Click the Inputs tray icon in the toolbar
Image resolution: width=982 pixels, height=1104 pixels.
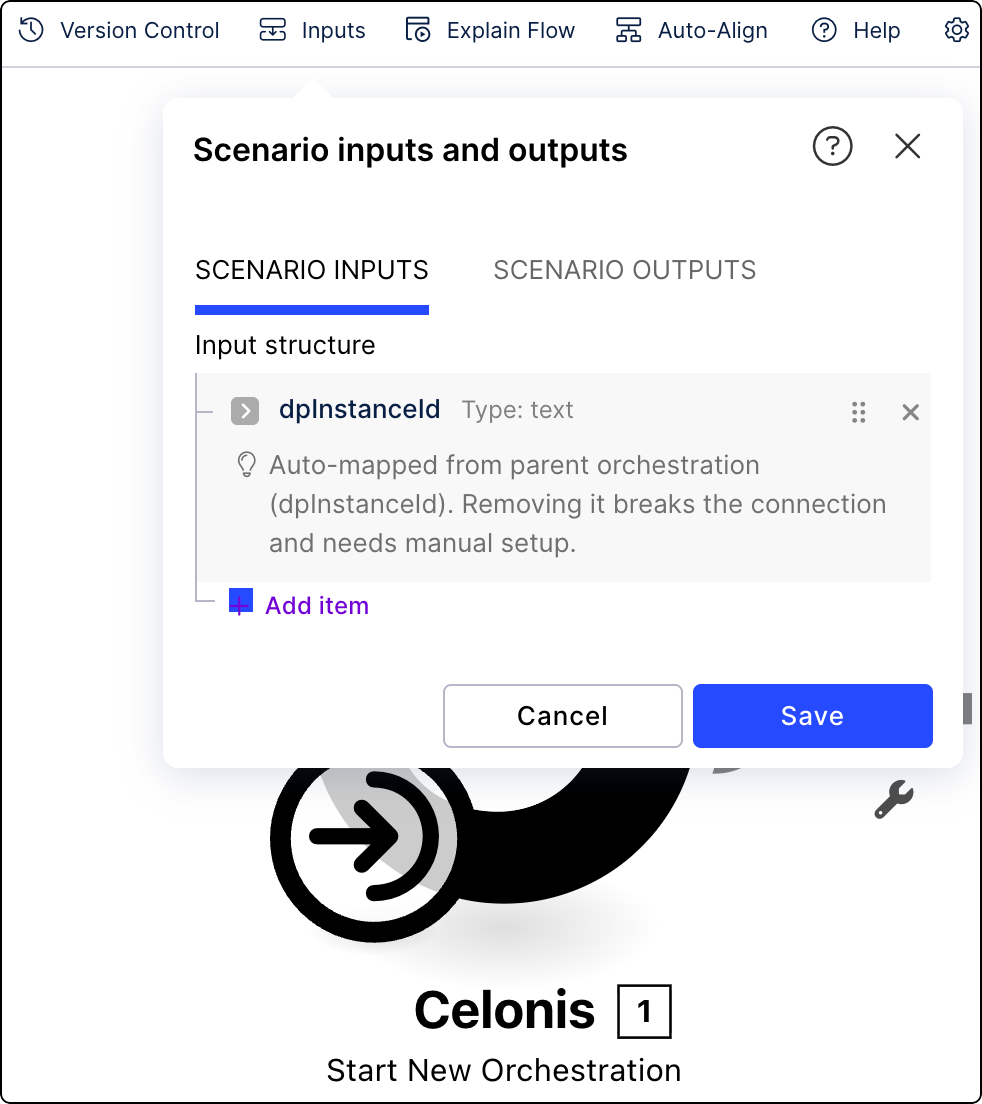pyautogui.click(x=273, y=30)
